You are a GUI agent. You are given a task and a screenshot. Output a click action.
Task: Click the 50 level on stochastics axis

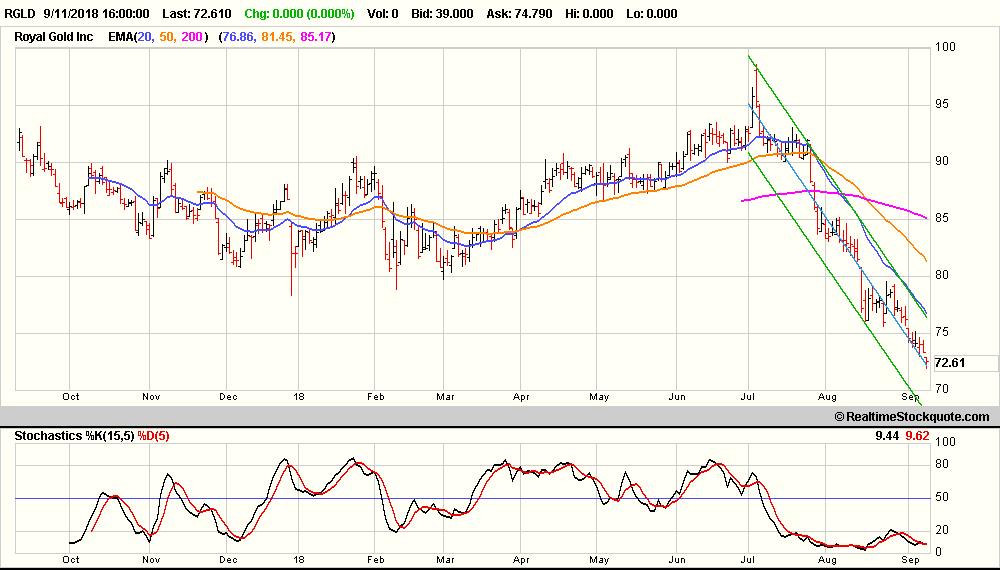tap(939, 497)
